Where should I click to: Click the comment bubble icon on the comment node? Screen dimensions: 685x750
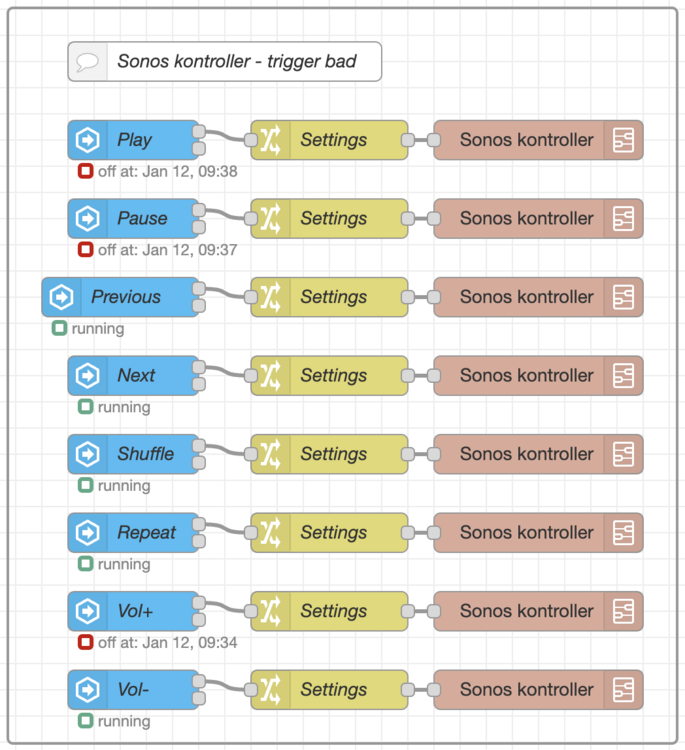click(x=88, y=62)
